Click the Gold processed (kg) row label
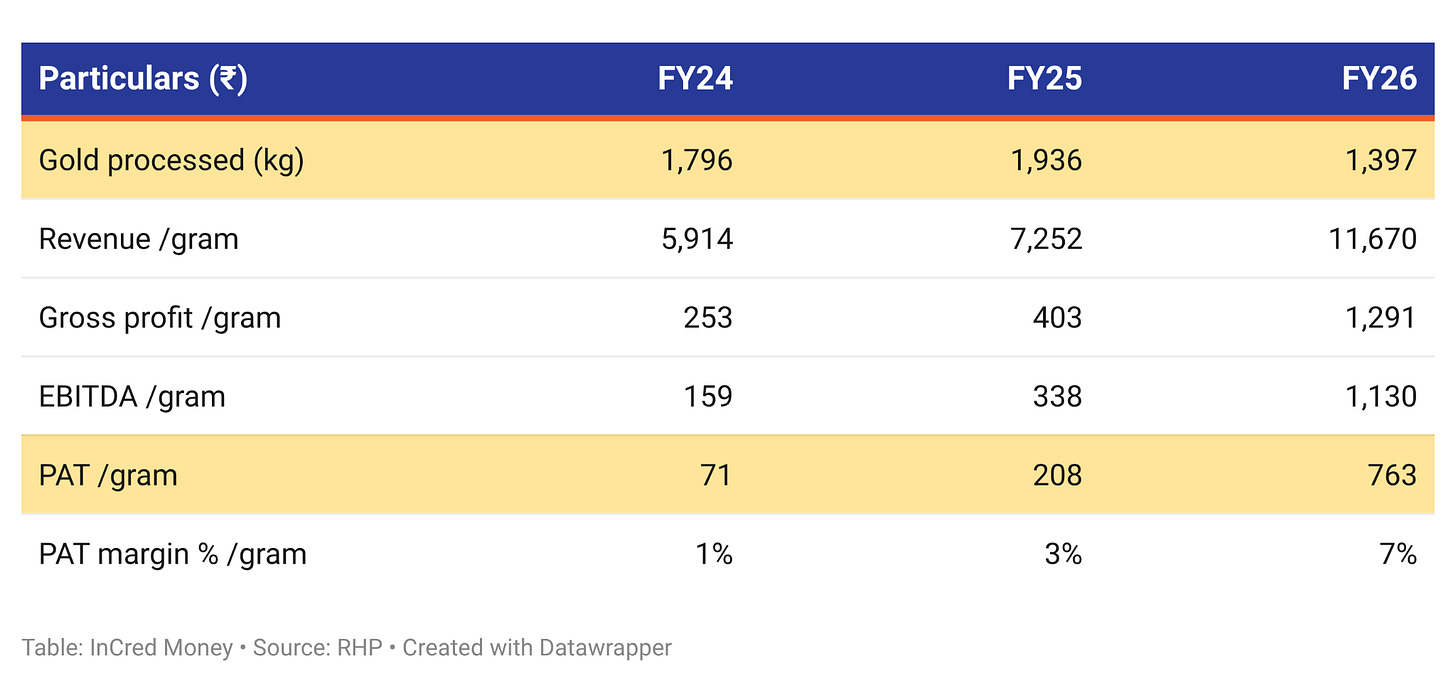1456x683 pixels. point(171,160)
